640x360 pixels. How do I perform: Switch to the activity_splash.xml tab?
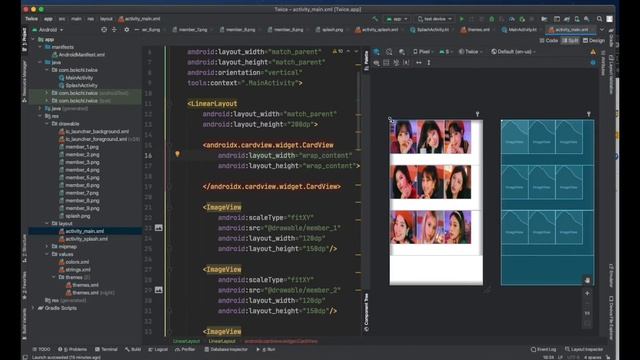pyautogui.click(x=376, y=29)
